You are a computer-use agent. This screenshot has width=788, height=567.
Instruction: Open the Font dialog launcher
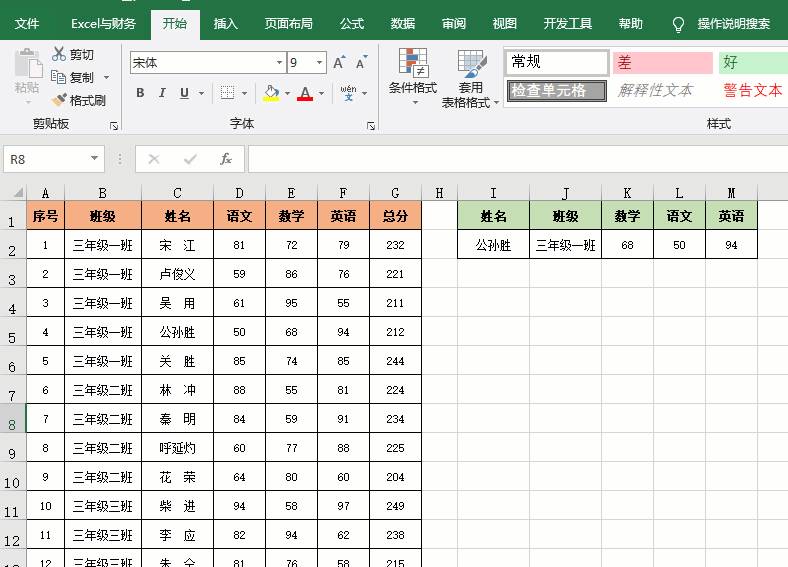371,126
